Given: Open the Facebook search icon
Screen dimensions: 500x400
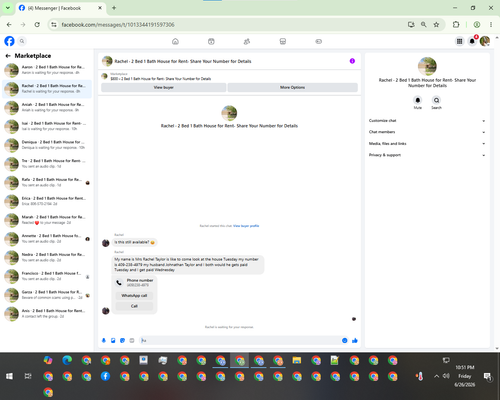Looking at the screenshot, I should tap(22, 41).
